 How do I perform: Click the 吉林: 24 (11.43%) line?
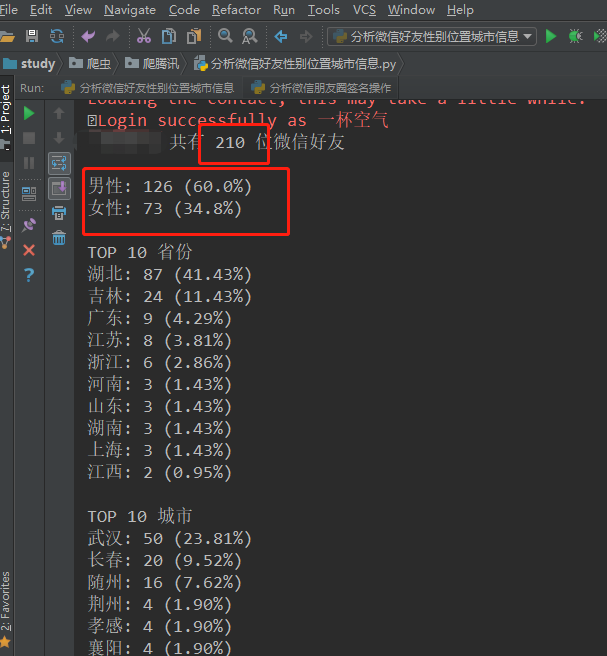click(169, 297)
